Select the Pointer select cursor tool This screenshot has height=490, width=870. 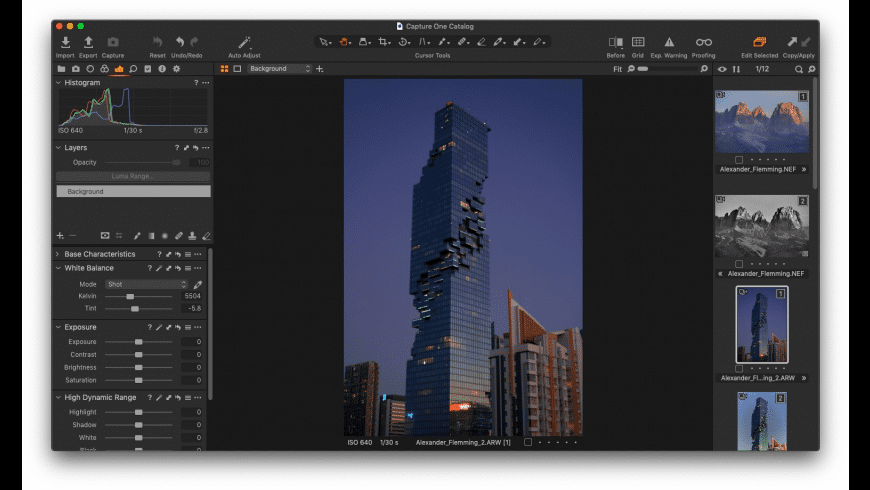pos(325,42)
